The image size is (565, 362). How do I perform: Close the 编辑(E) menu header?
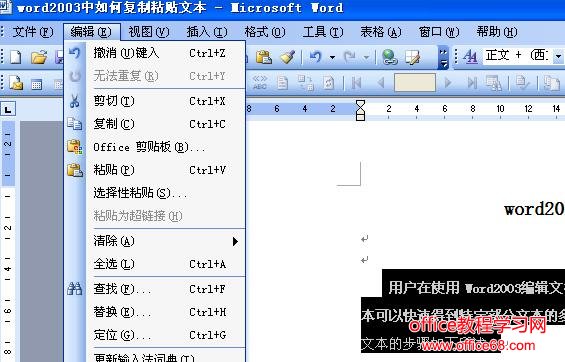(x=92, y=32)
